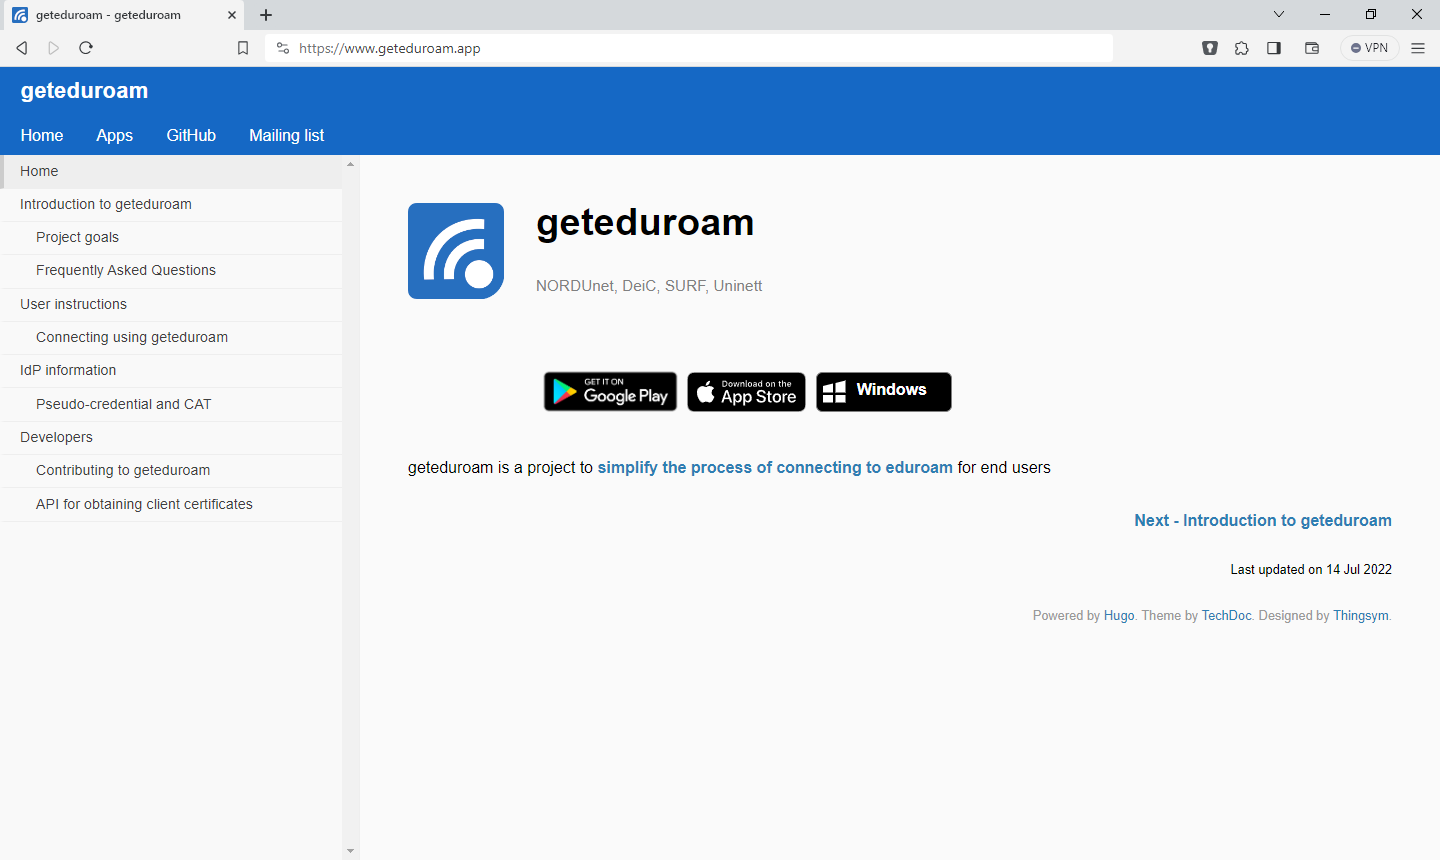Open the Windows download badge
This screenshot has width=1440, height=860.
[883, 392]
